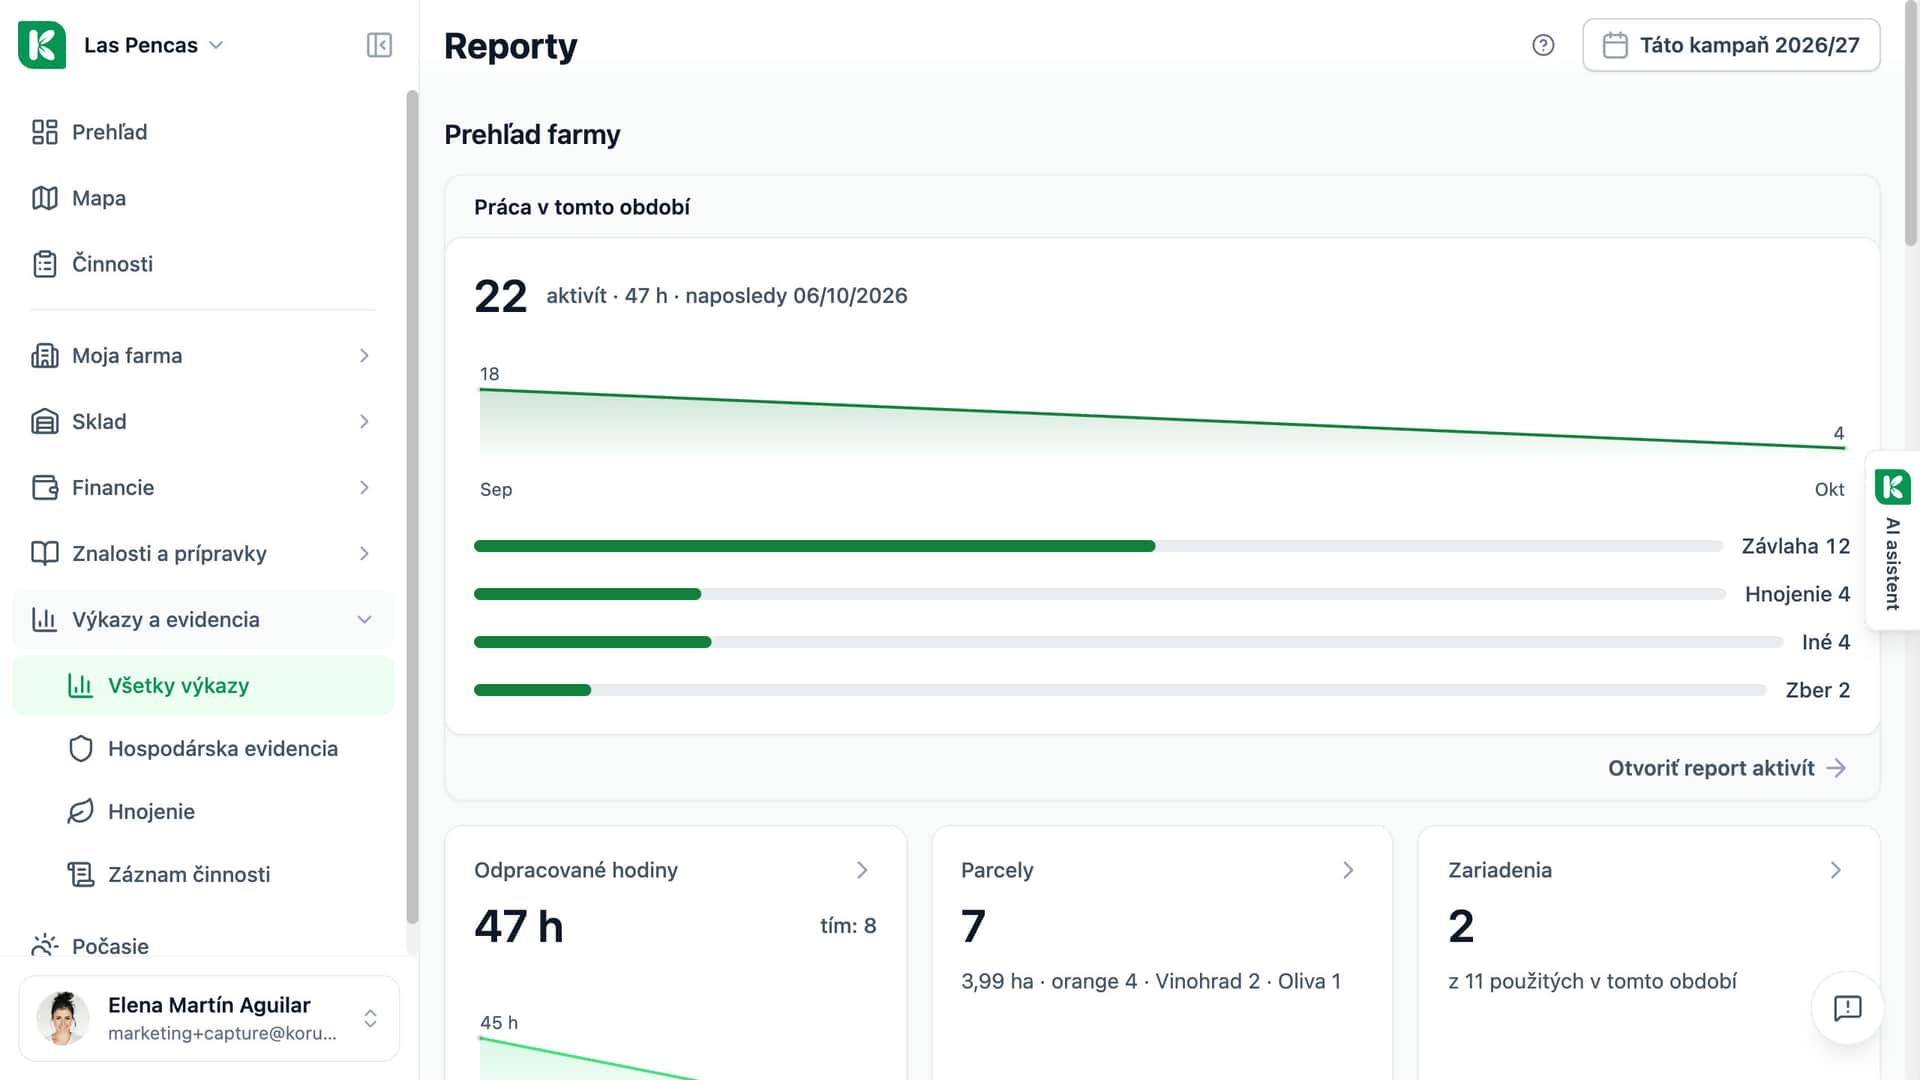Click Elena Martín Aguilar's avatar photo

point(63,1018)
